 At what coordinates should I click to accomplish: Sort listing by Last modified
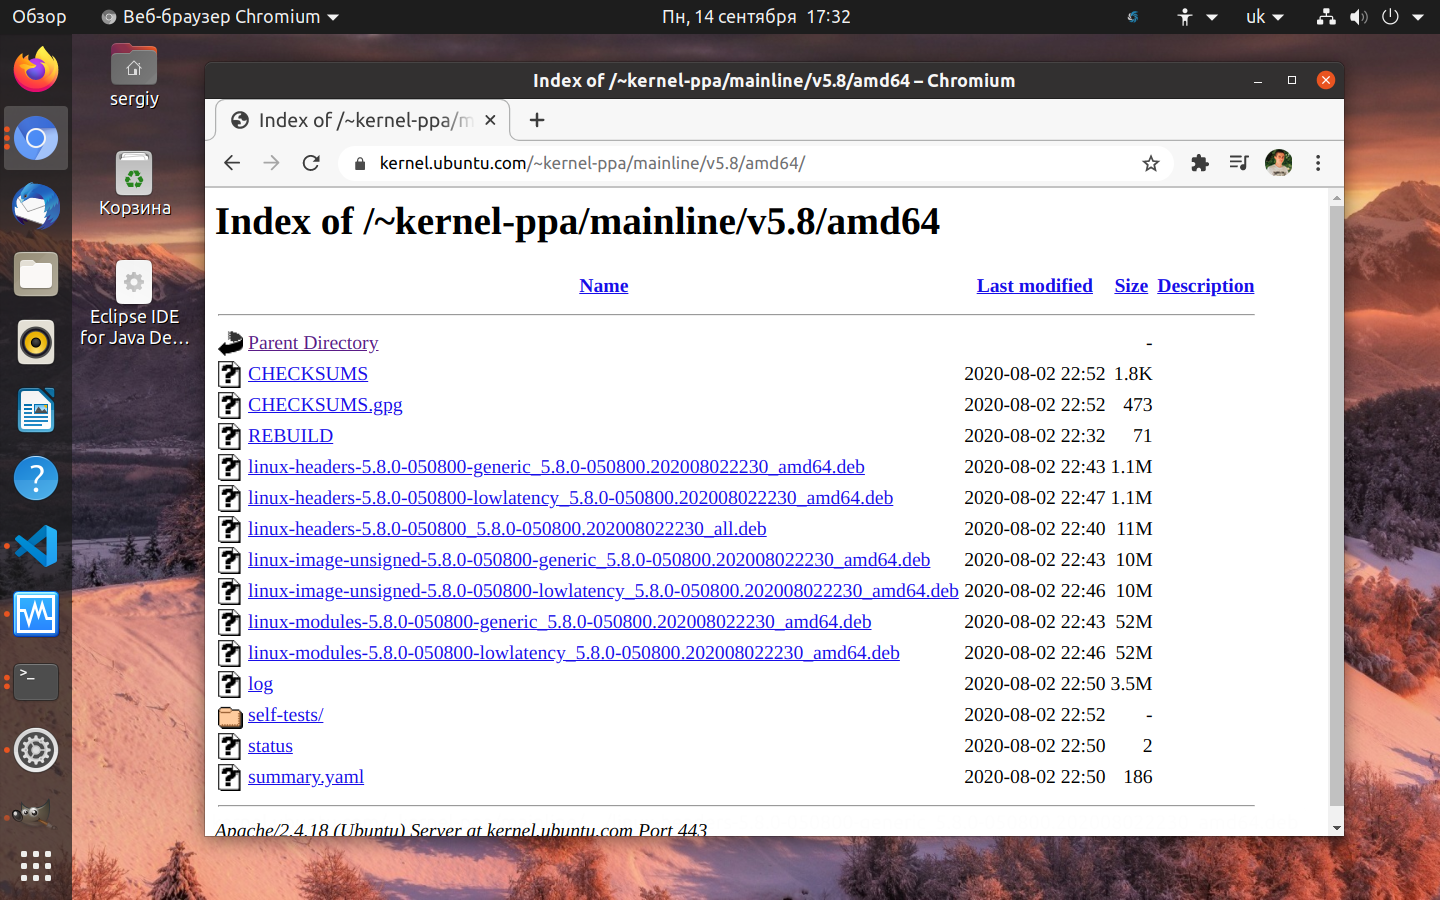point(1034,286)
